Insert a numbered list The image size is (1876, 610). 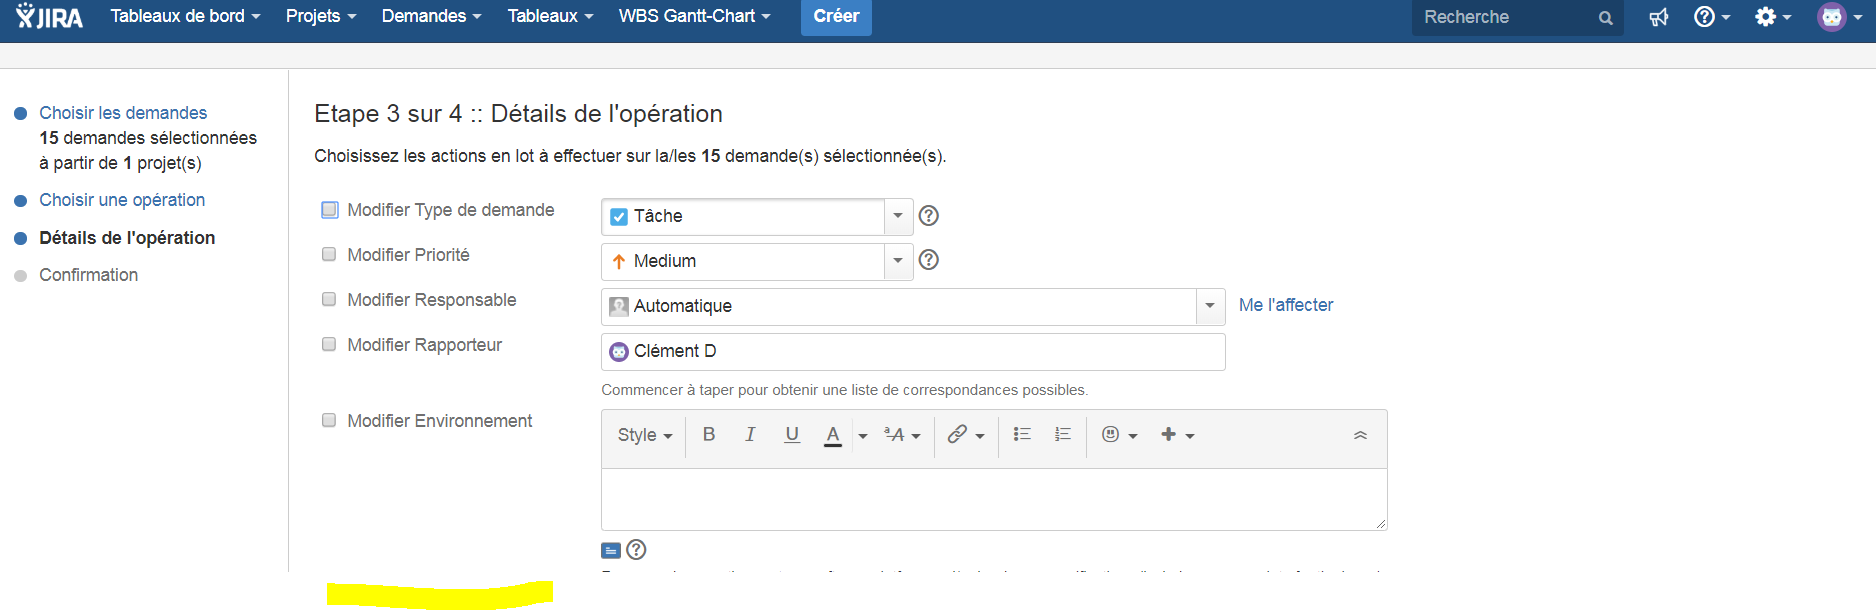pyautogui.click(x=1063, y=434)
